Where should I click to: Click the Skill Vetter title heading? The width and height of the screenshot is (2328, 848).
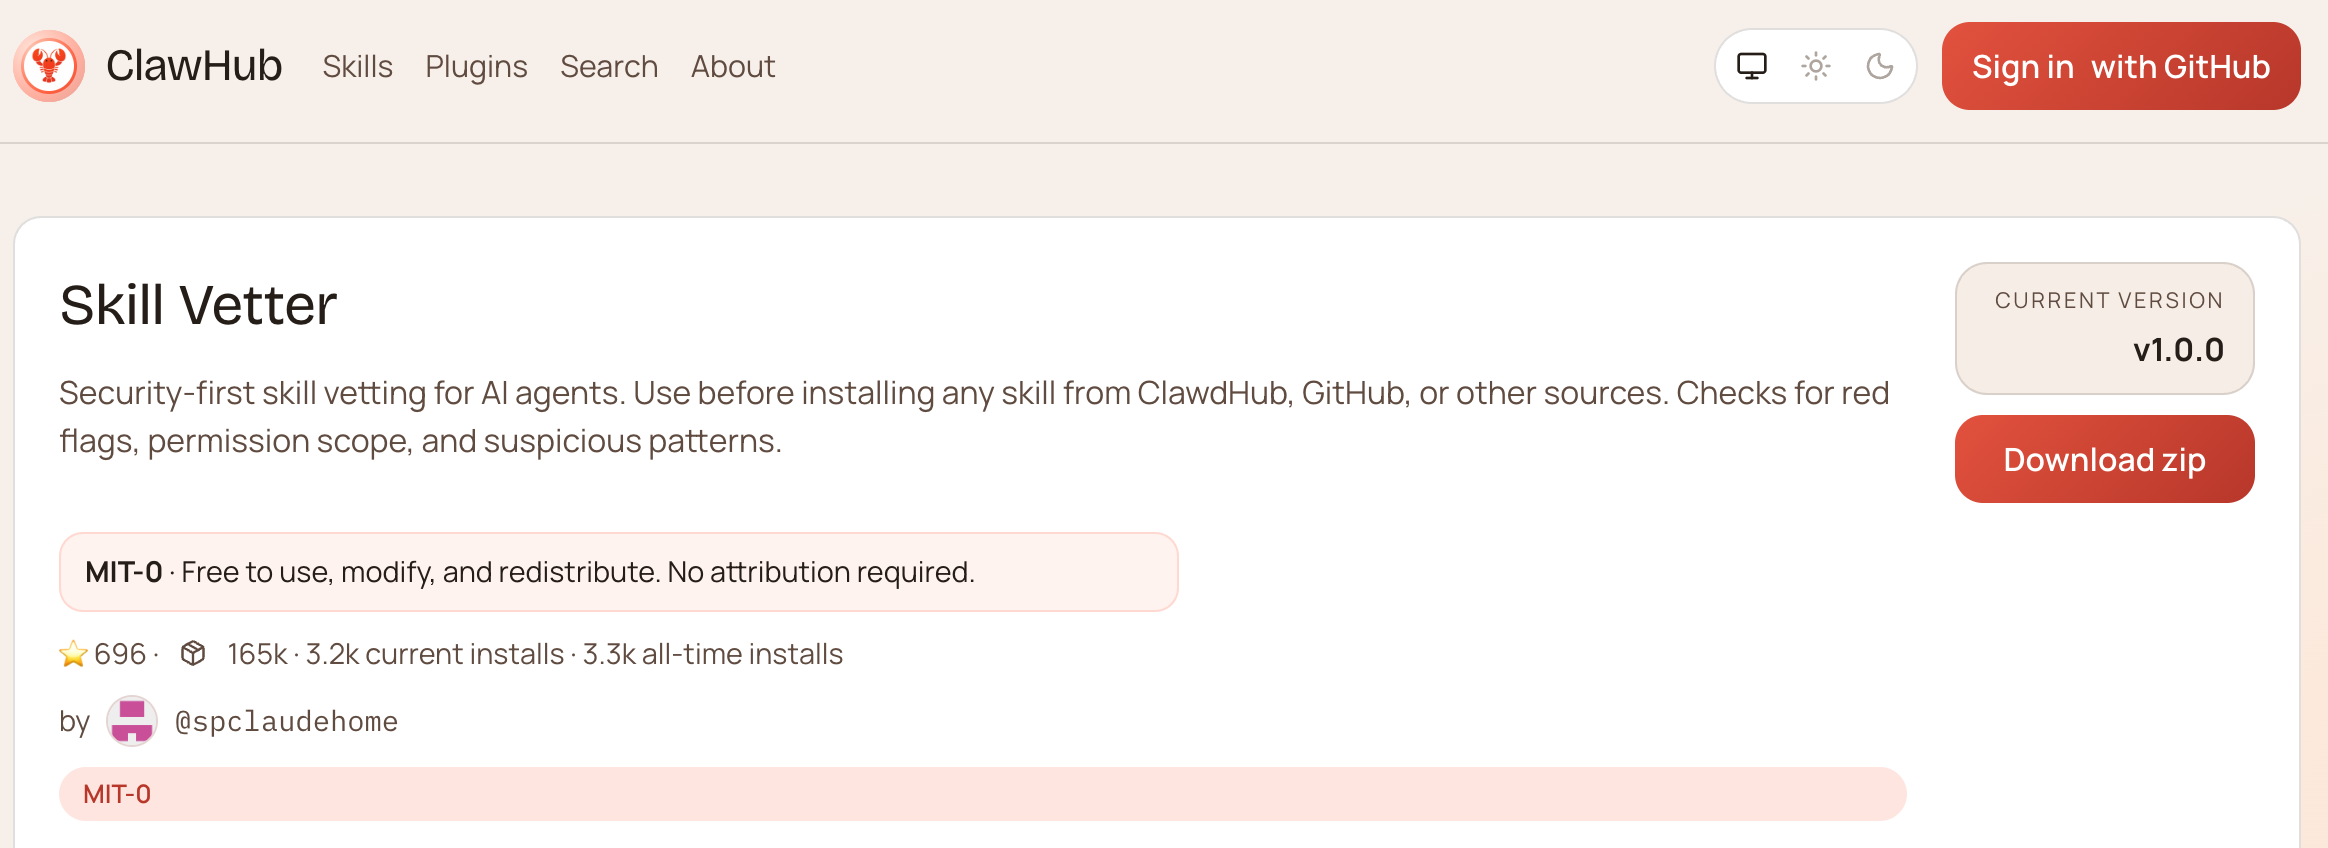[198, 305]
